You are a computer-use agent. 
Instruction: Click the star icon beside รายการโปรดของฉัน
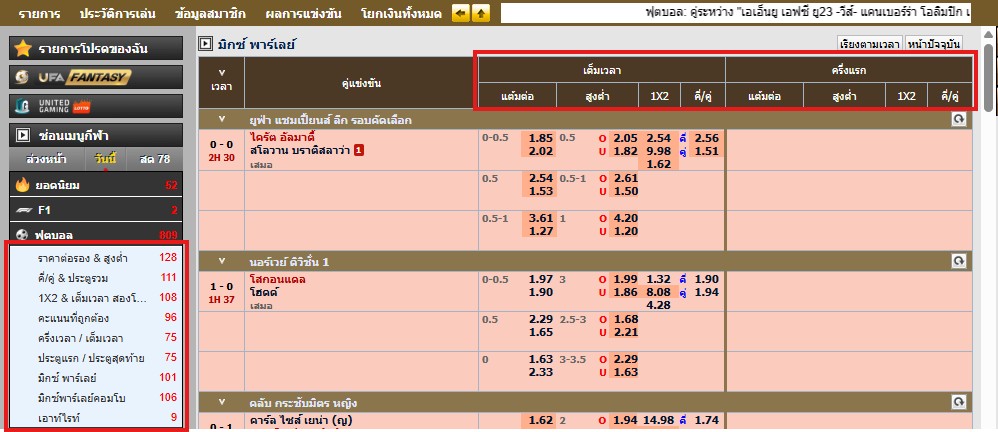click(24, 48)
